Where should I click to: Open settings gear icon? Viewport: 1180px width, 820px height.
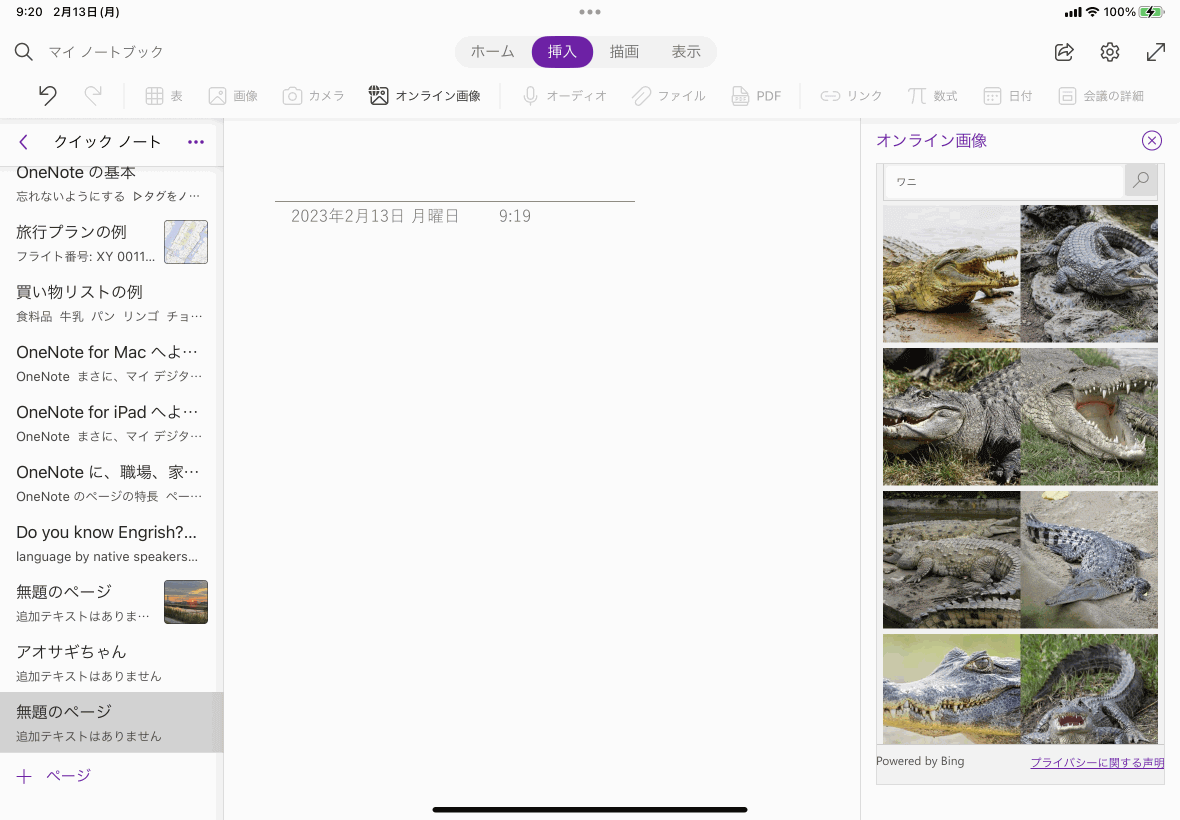pos(1110,52)
